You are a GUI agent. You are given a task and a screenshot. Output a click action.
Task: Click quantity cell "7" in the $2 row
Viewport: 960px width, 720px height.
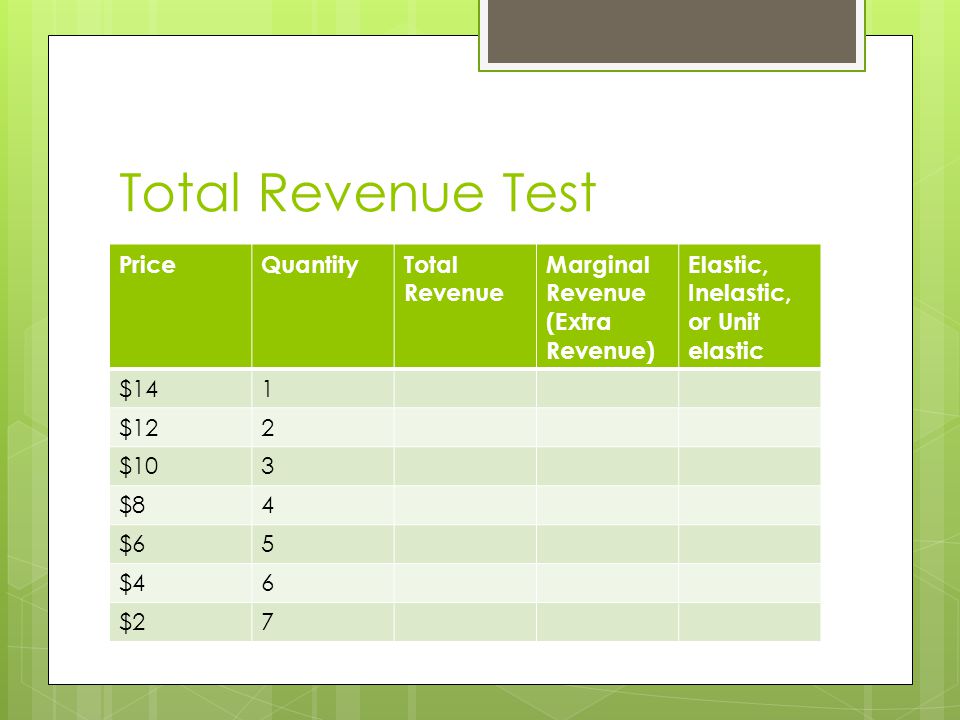323,622
